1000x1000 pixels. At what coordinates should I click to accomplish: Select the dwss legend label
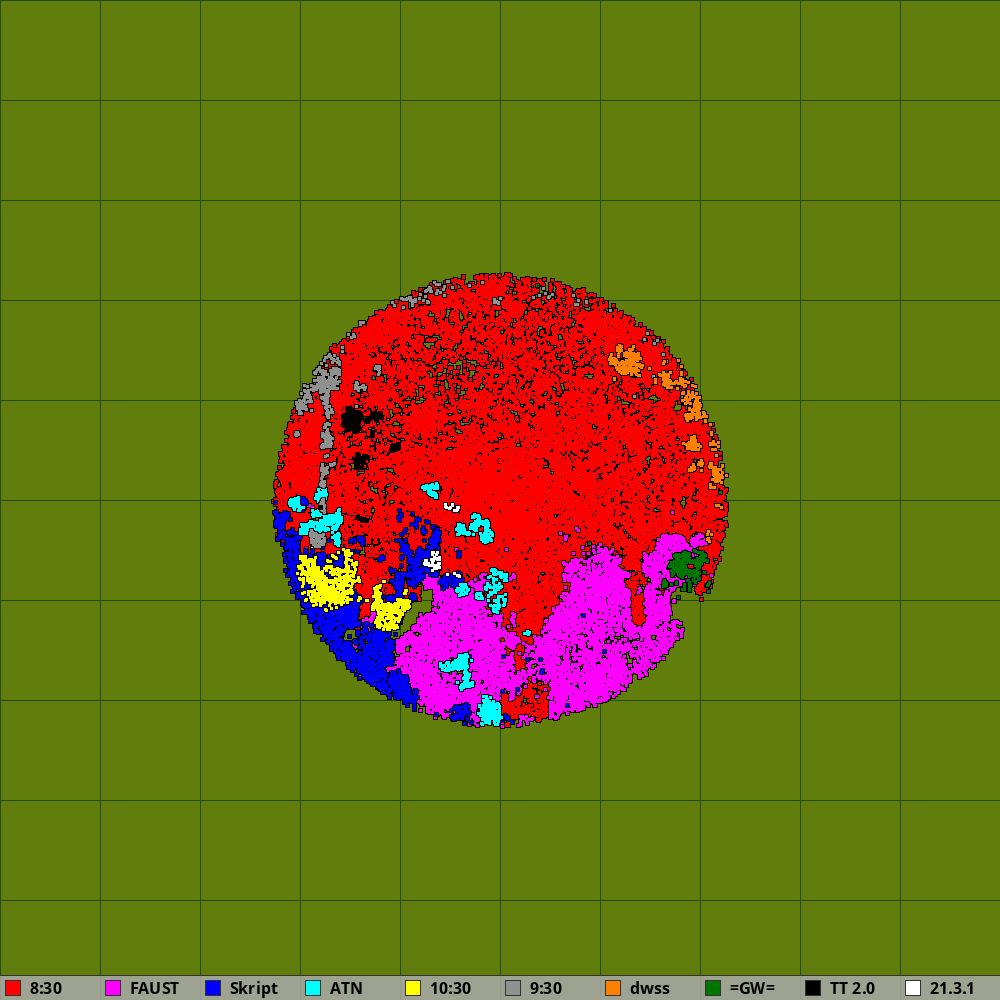pos(650,989)
